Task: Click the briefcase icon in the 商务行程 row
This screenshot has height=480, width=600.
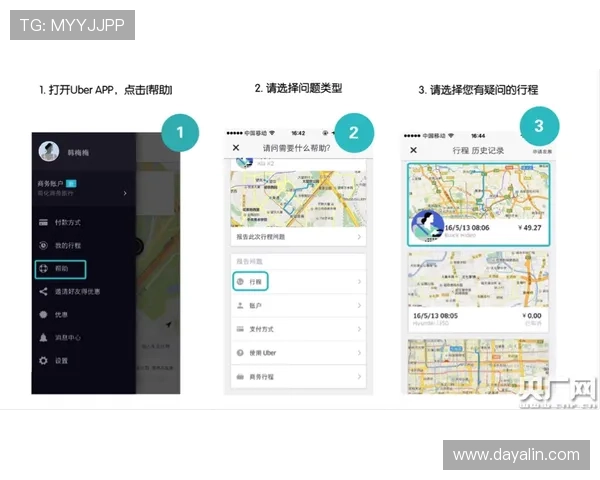Action: click(x=240, y=377)
